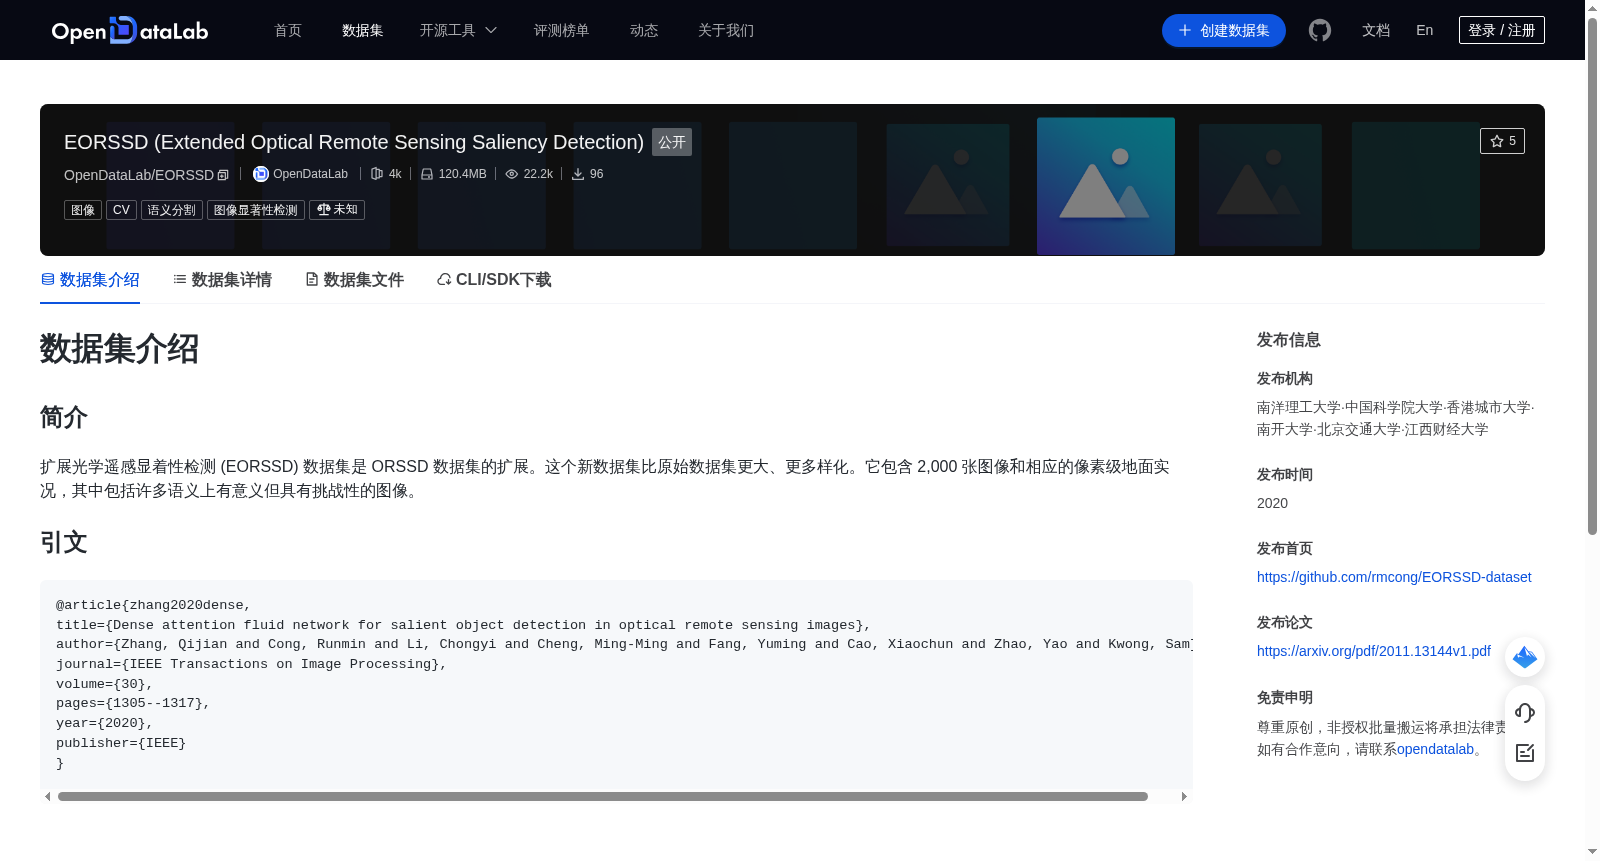
Task: Open the GitHub icon in header
Action: 1320,30
